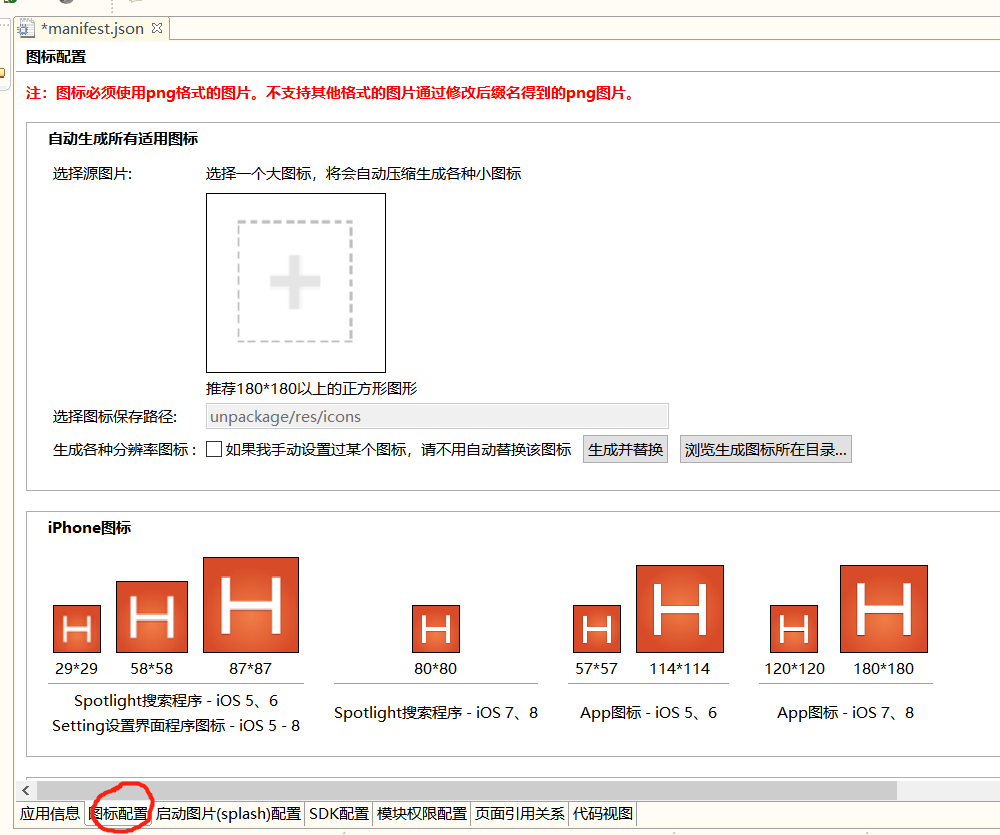1000x835 pixels.
Task: Select the 58*58 Spotlight icon preview
Action: 151,618
